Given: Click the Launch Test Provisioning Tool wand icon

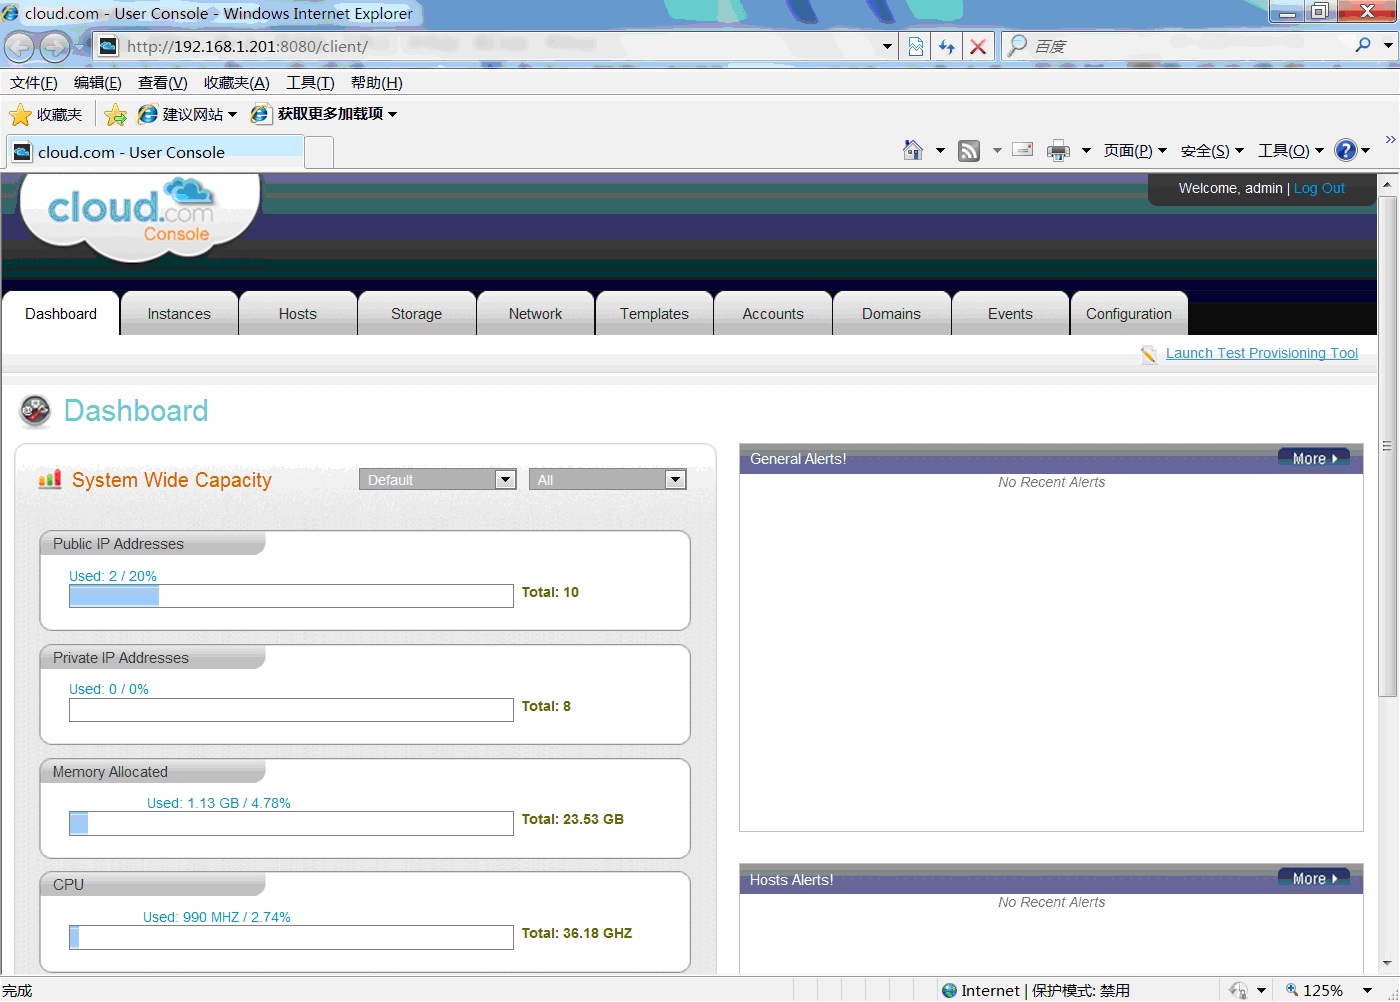Looking at the screenshot, I should (x=1150, y=354).
